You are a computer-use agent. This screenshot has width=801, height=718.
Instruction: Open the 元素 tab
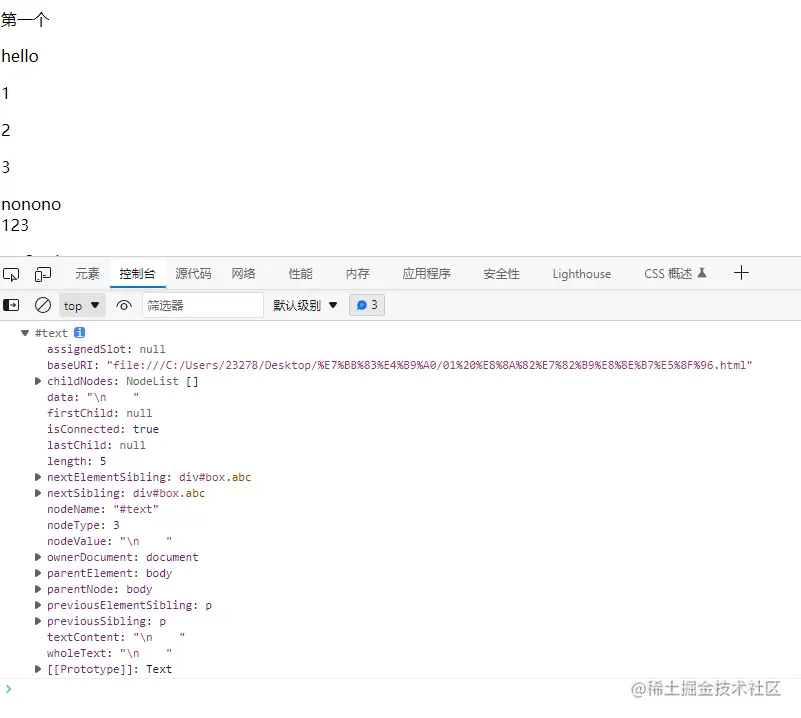[87, 274]
